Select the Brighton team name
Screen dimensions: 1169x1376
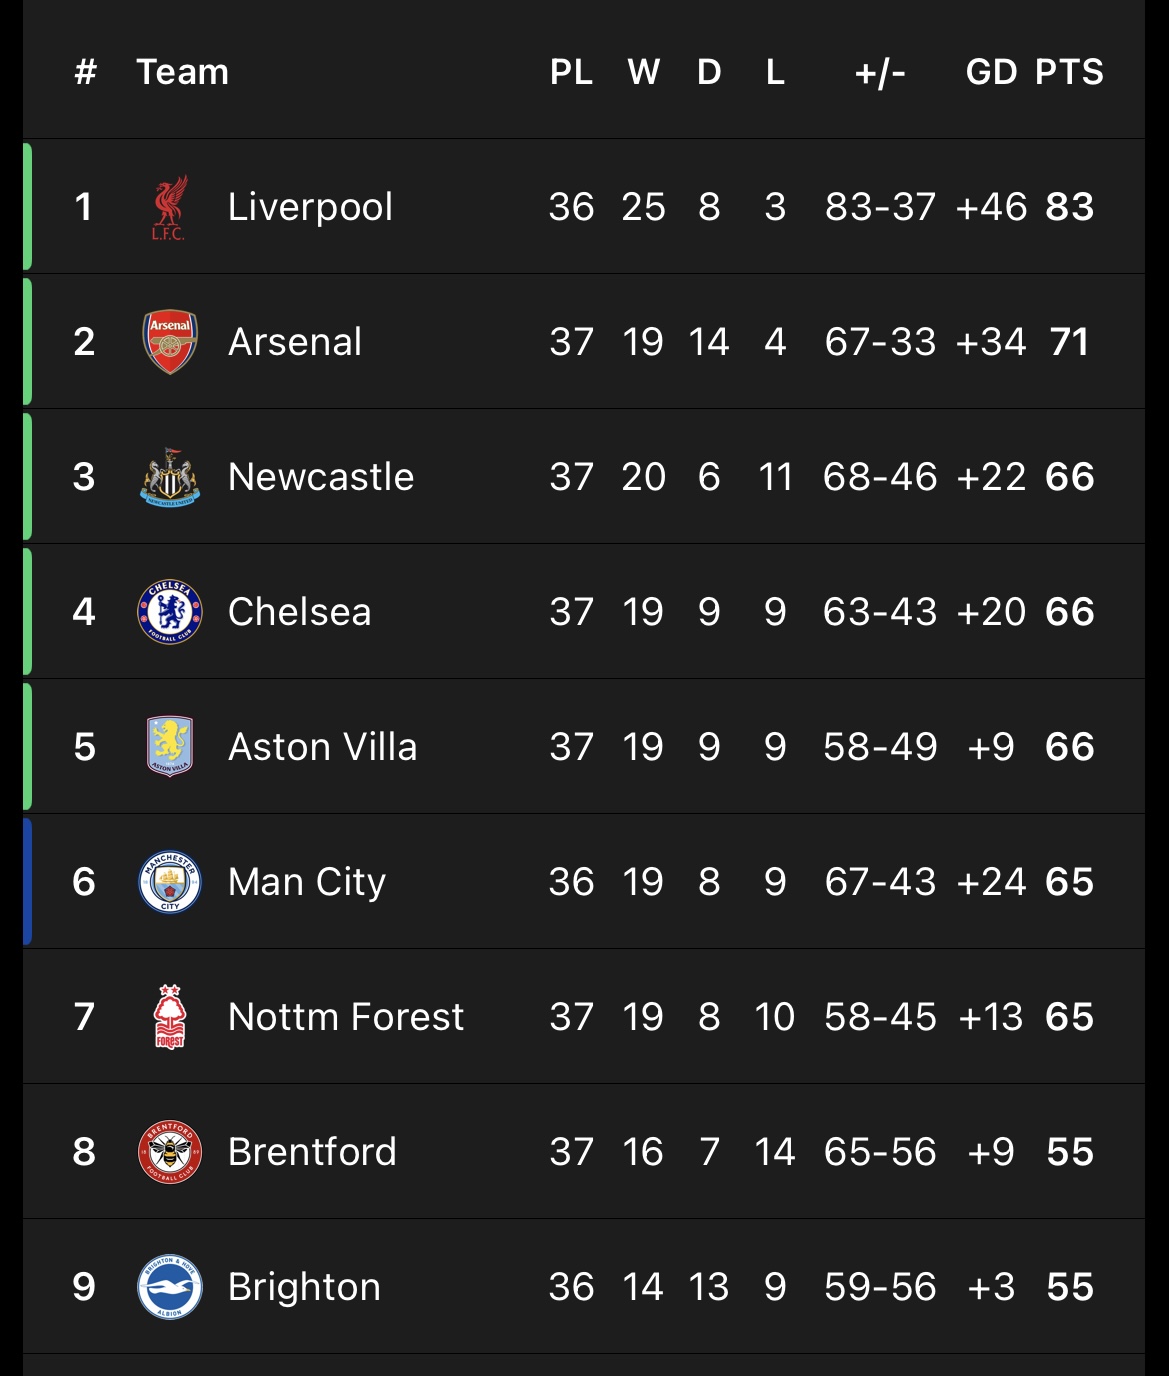point(304,1288)
